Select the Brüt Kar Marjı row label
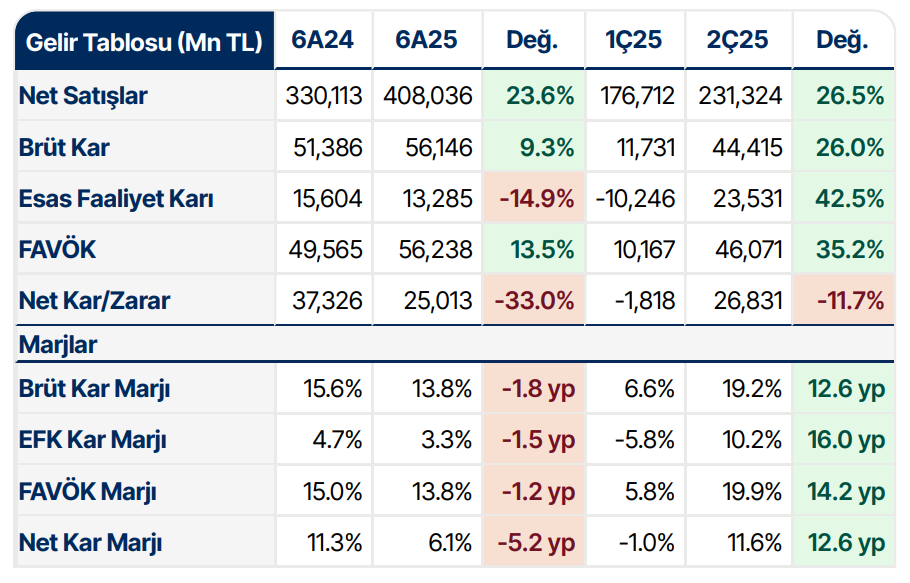Image resolution: width=910 pixels, height=583 pixels. (95, 389)
